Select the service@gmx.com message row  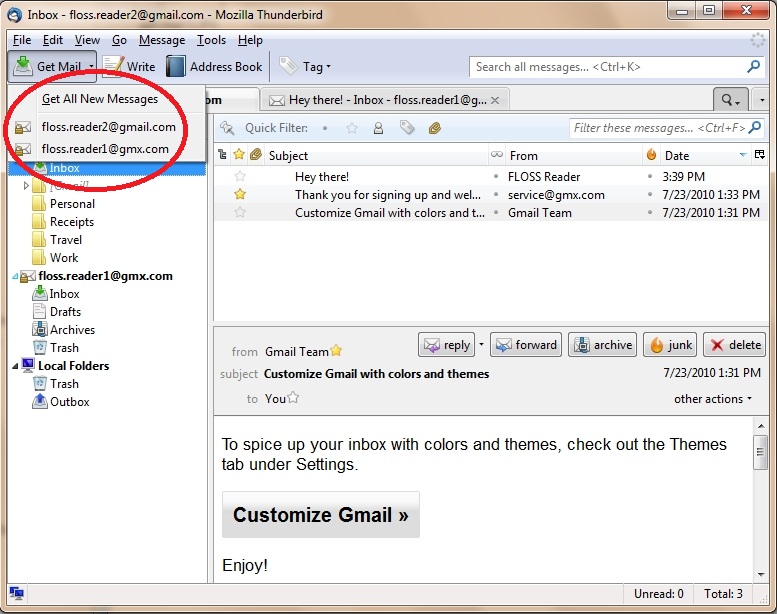click(491, 194)
